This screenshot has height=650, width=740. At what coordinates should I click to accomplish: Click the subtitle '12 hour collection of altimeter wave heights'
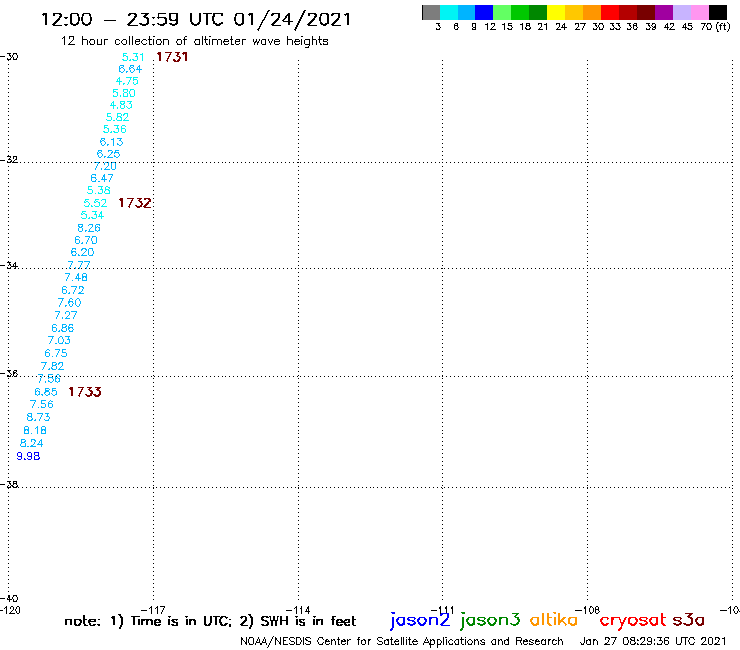(194, 41)
